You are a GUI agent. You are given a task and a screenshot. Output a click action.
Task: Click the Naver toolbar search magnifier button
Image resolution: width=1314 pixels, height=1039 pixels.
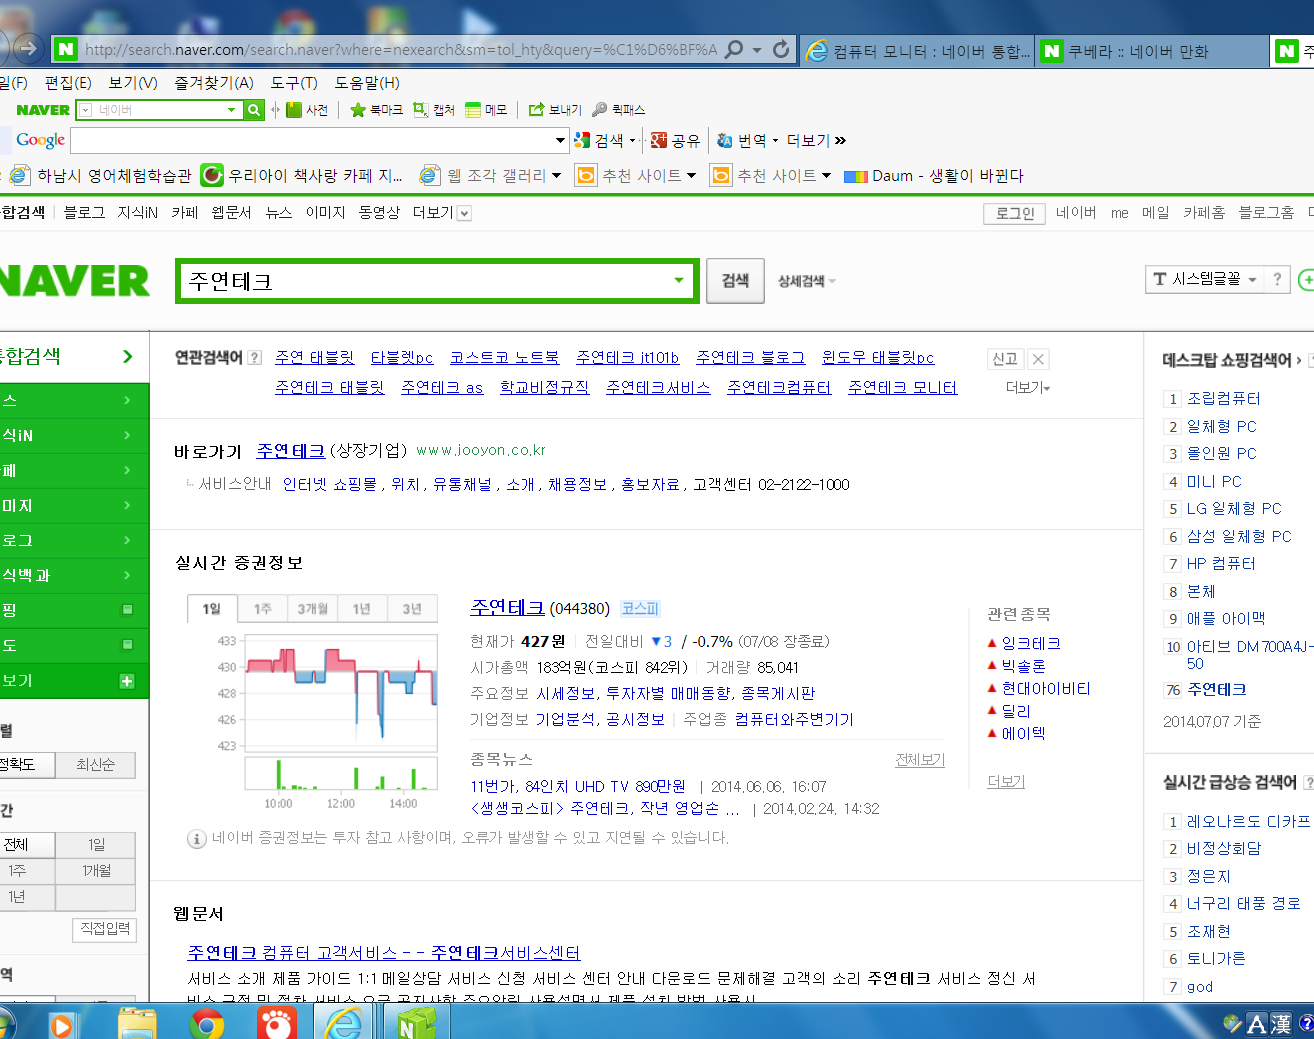254,110
